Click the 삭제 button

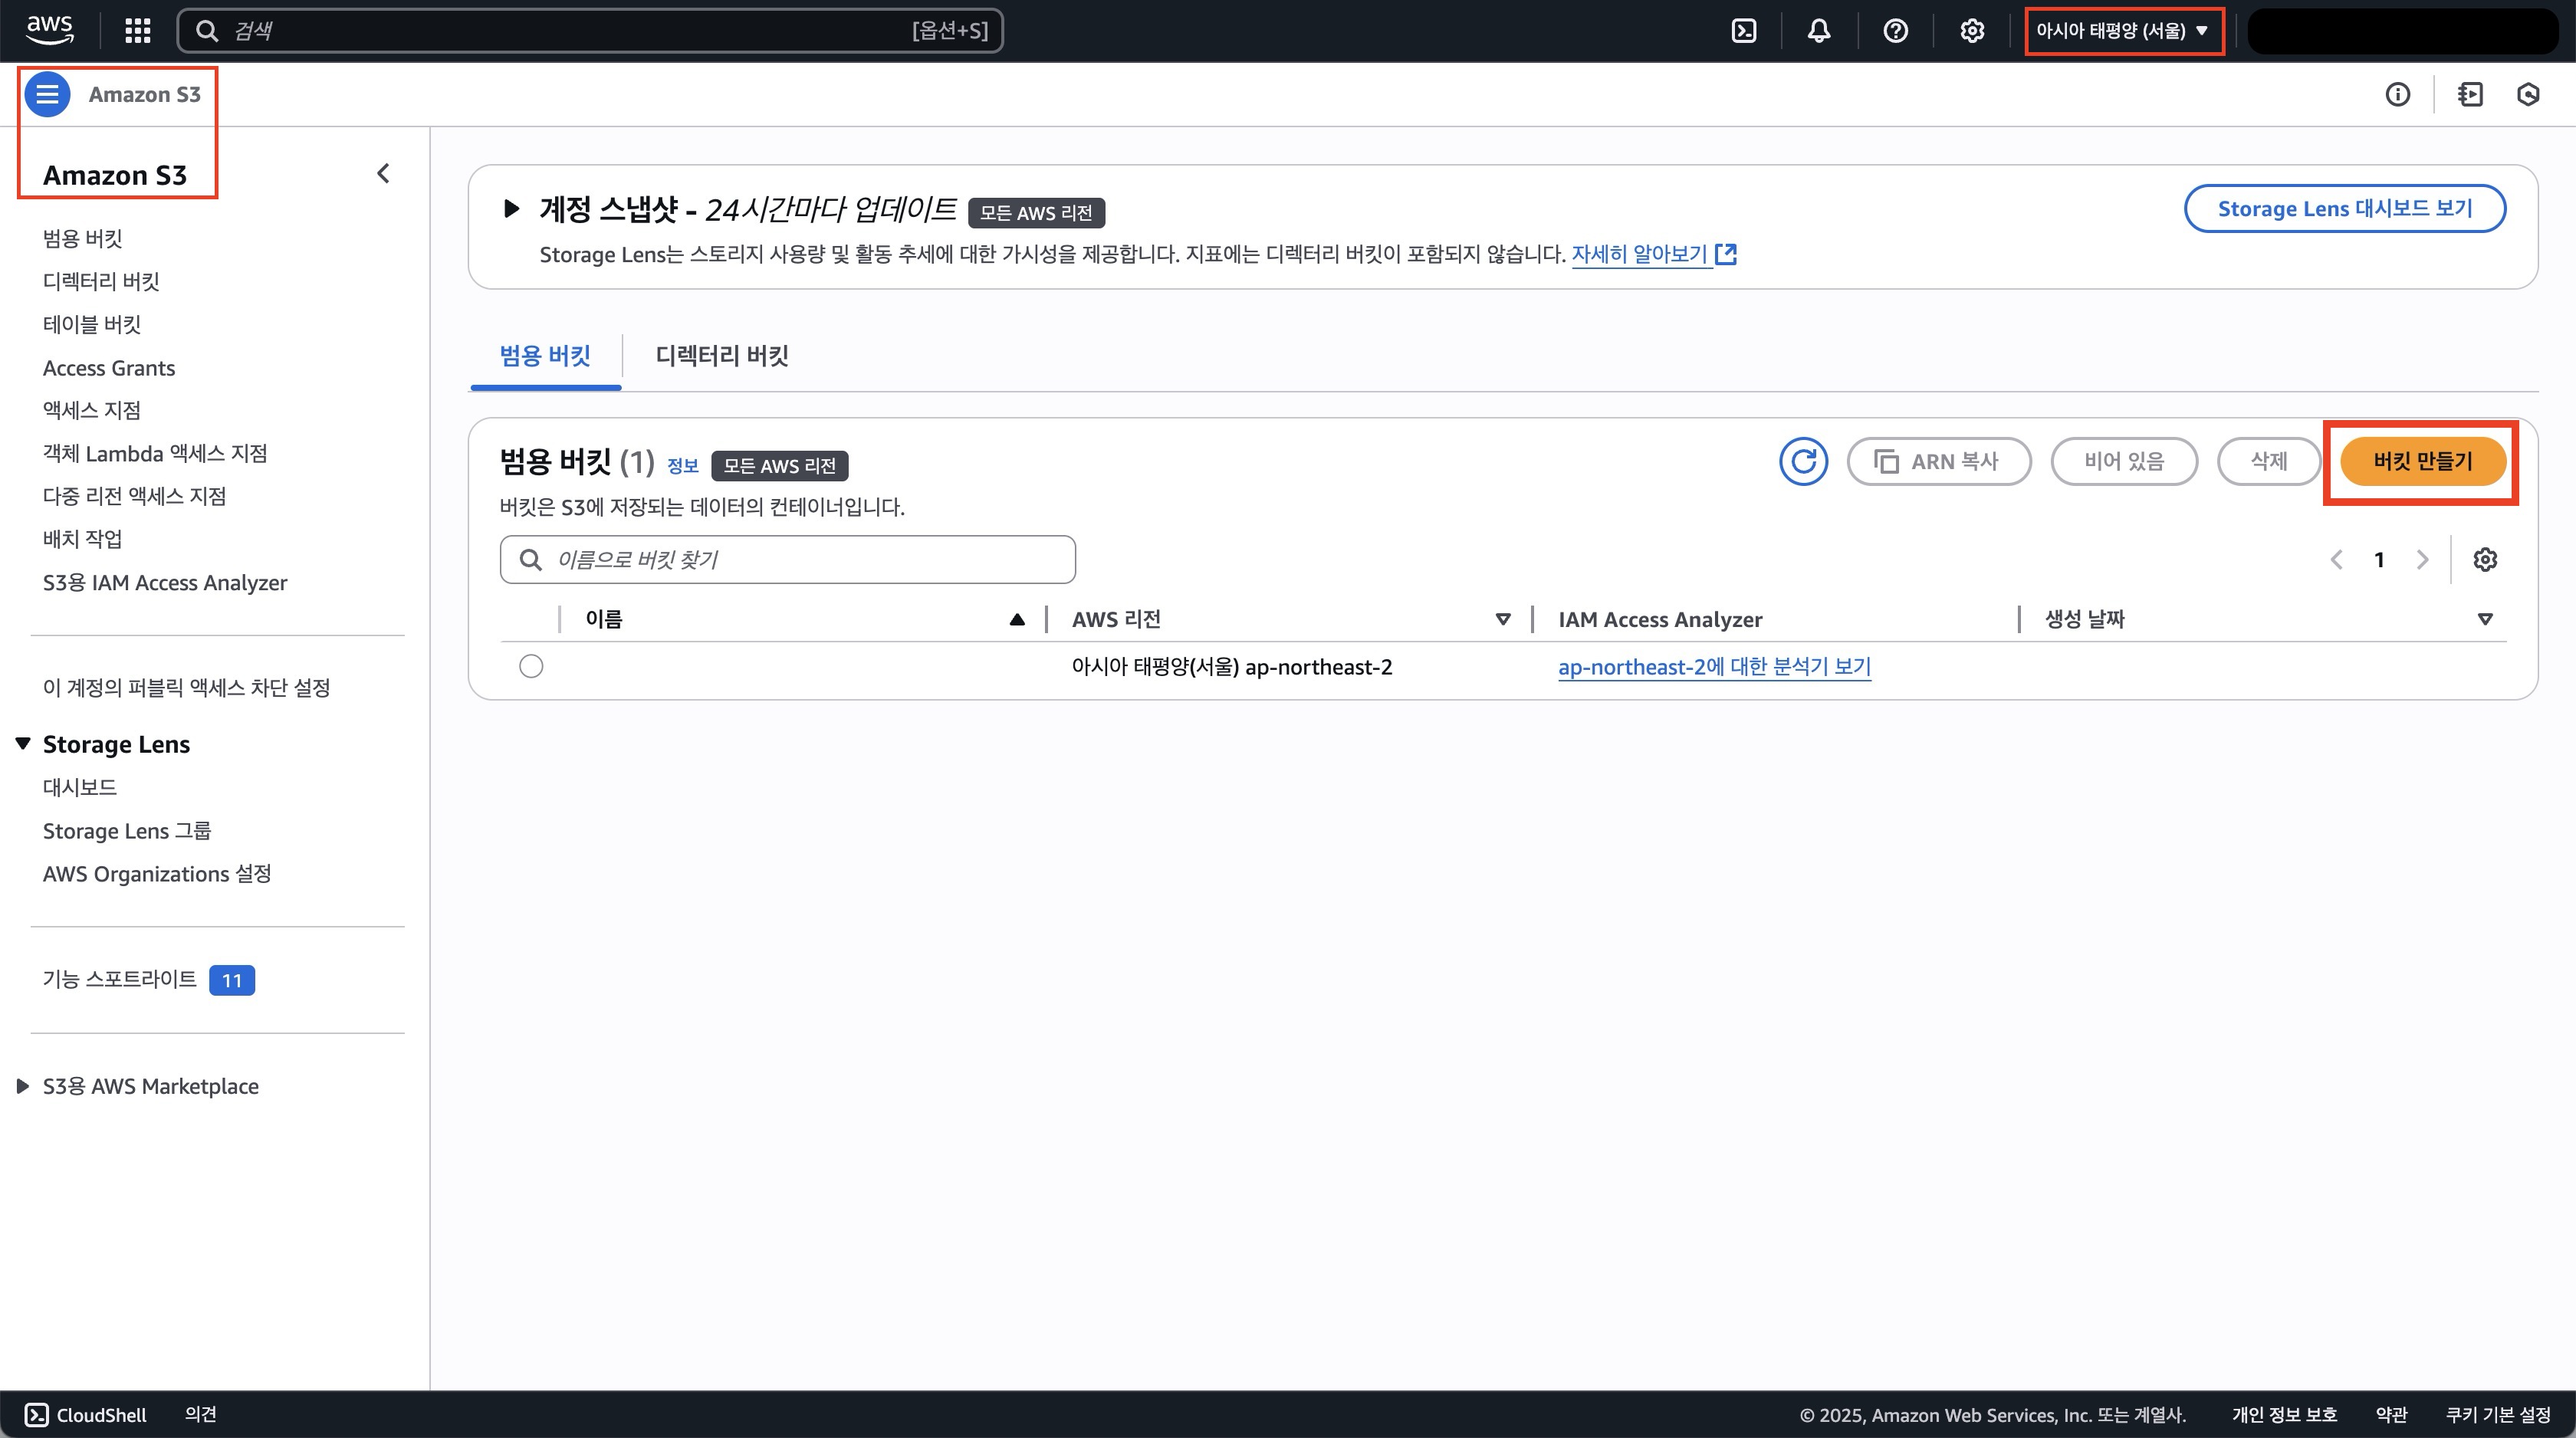(x=2268, y=461)
